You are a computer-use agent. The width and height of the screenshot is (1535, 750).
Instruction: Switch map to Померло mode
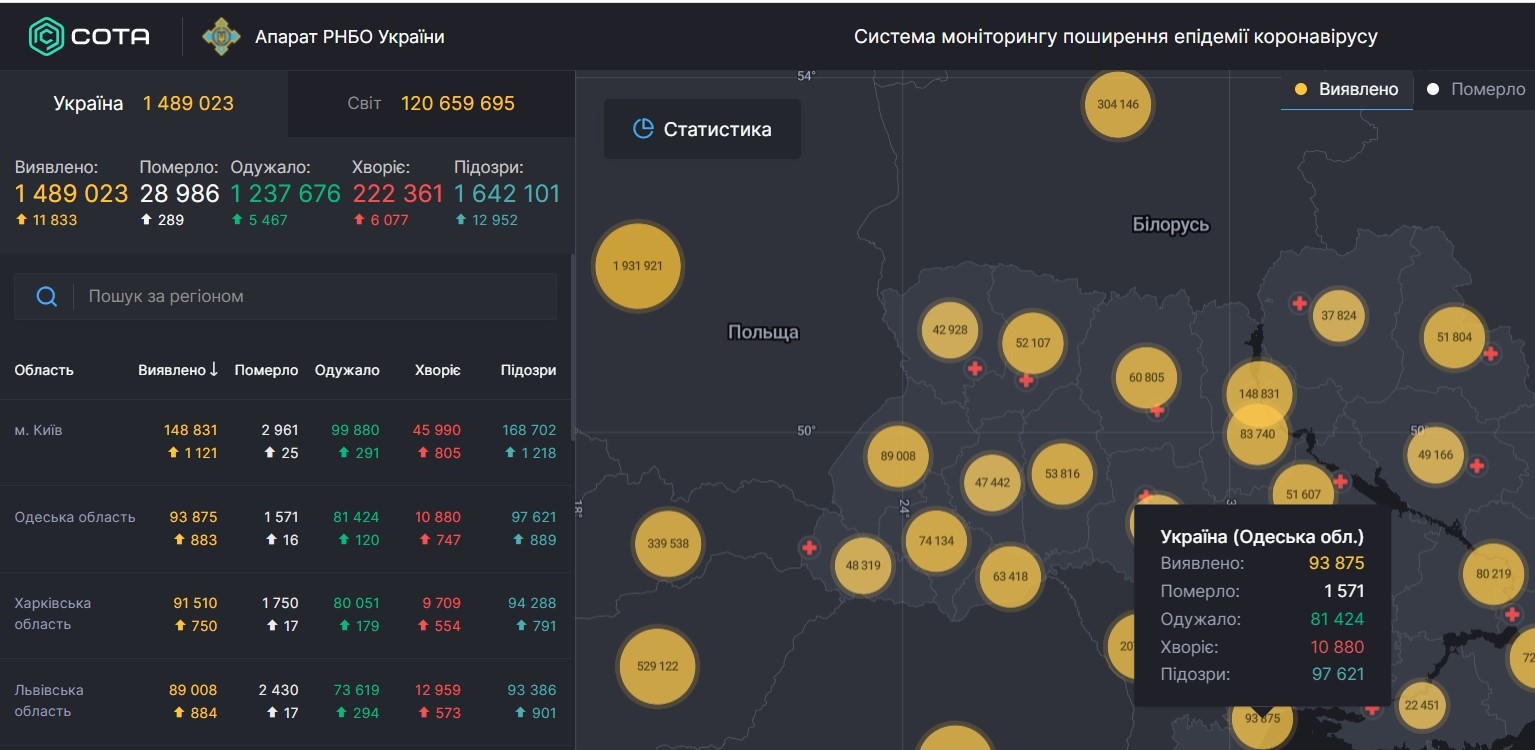[1476, 89]
